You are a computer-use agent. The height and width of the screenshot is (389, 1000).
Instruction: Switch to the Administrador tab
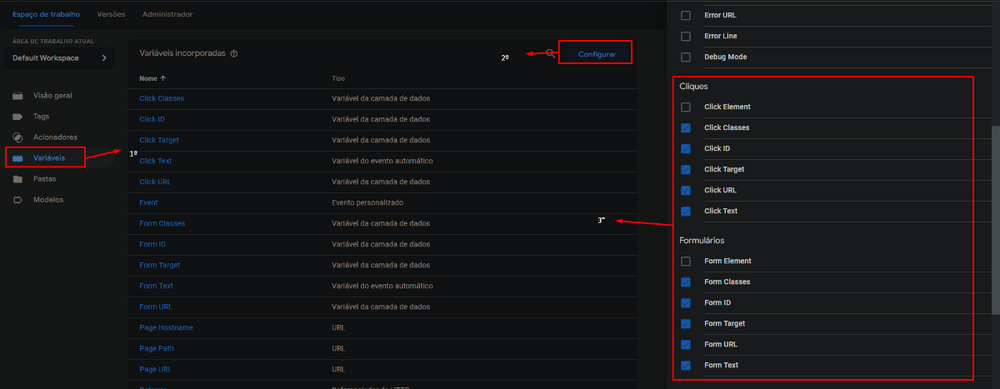pyautogui.click(x=167, y=14)
